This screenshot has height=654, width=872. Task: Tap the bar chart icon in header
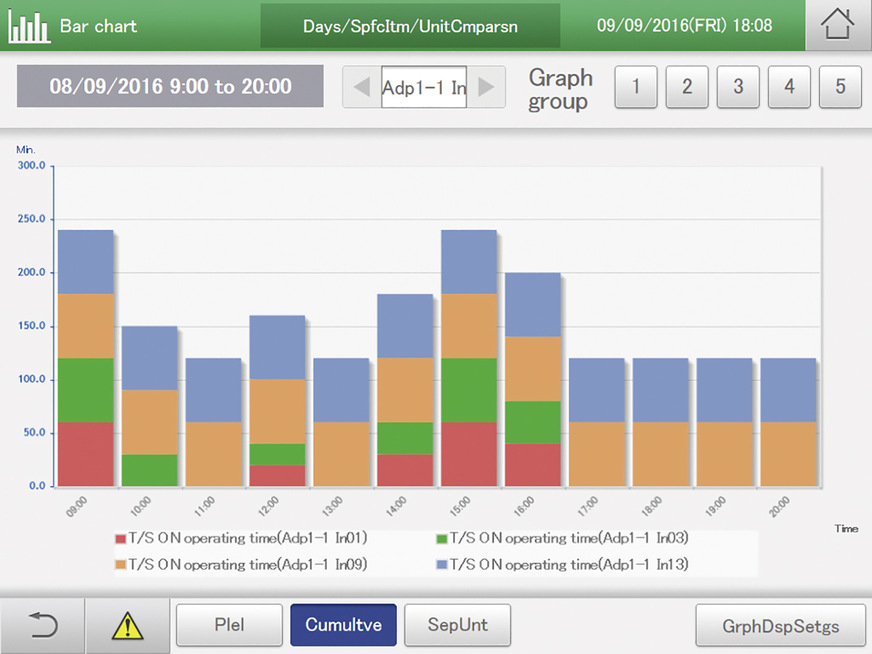[x=28, y=26]
